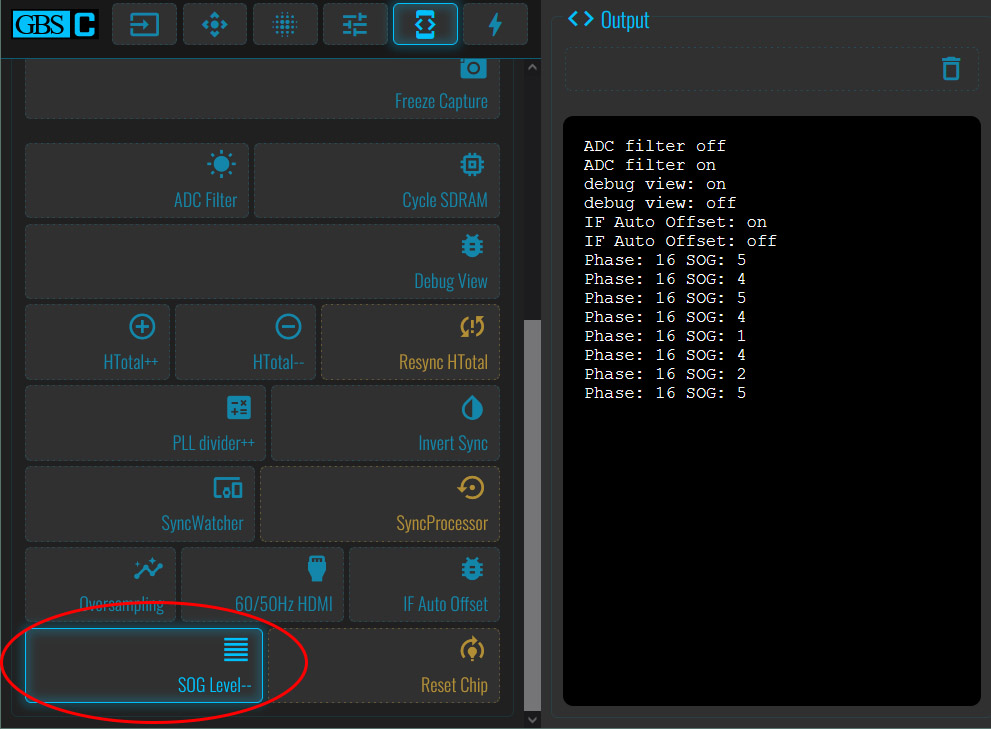Image resolution: width=991 pixels, height=729 pixels.
Task: Select 'Phase: 16 SOG: 2' log line
Action: tap(665, 374)
